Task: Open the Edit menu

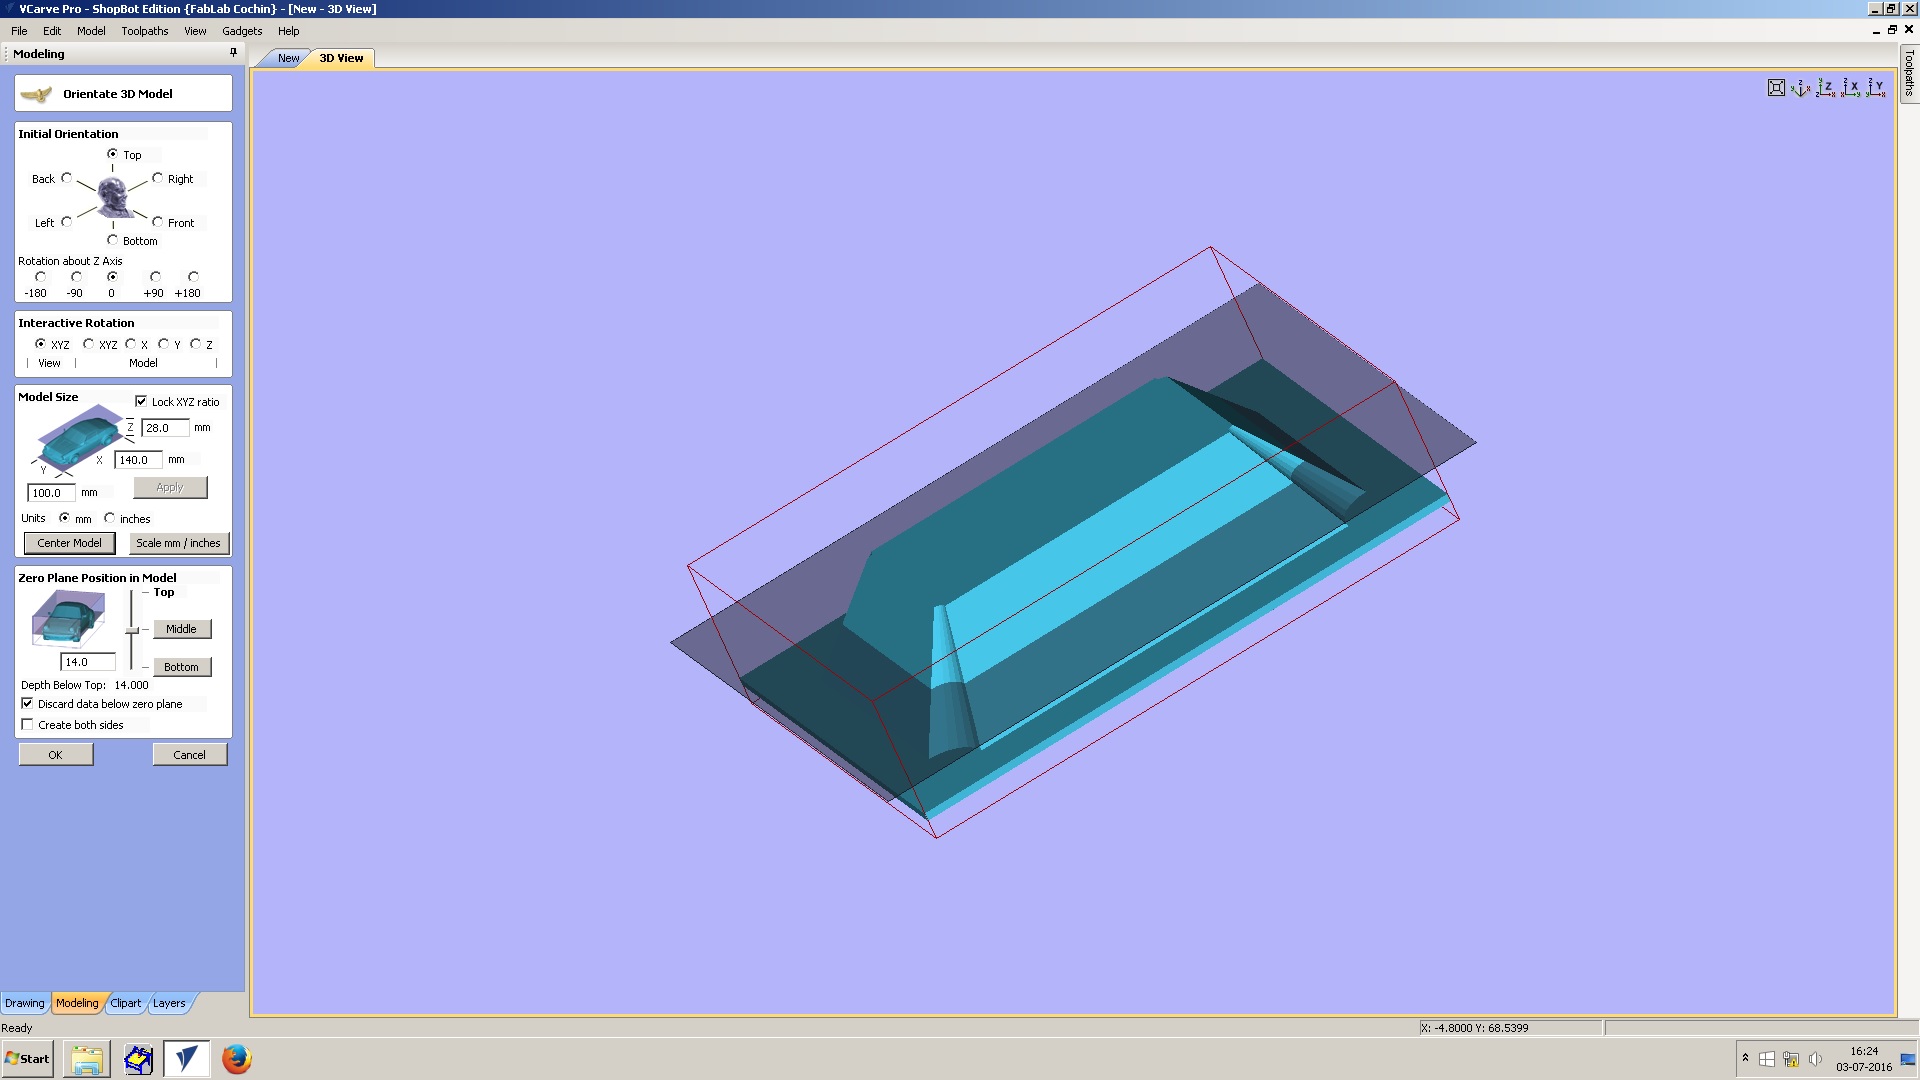Action: click(52, 31)
